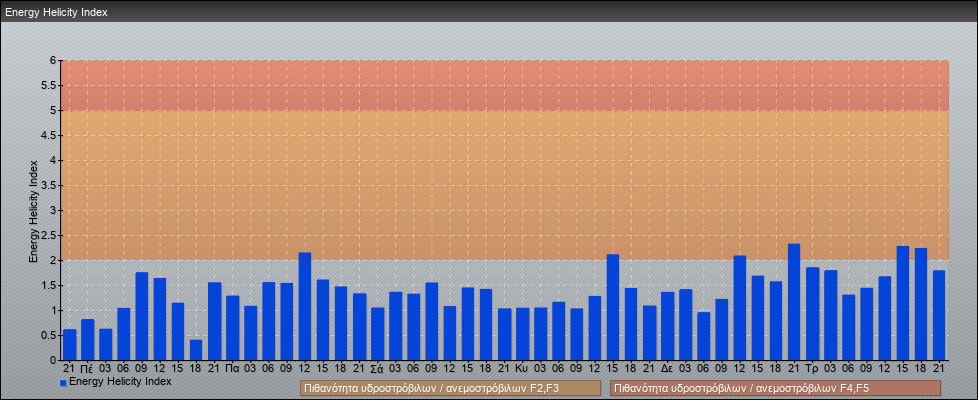Click the bar above the Δε label

[x=667, y=326]
